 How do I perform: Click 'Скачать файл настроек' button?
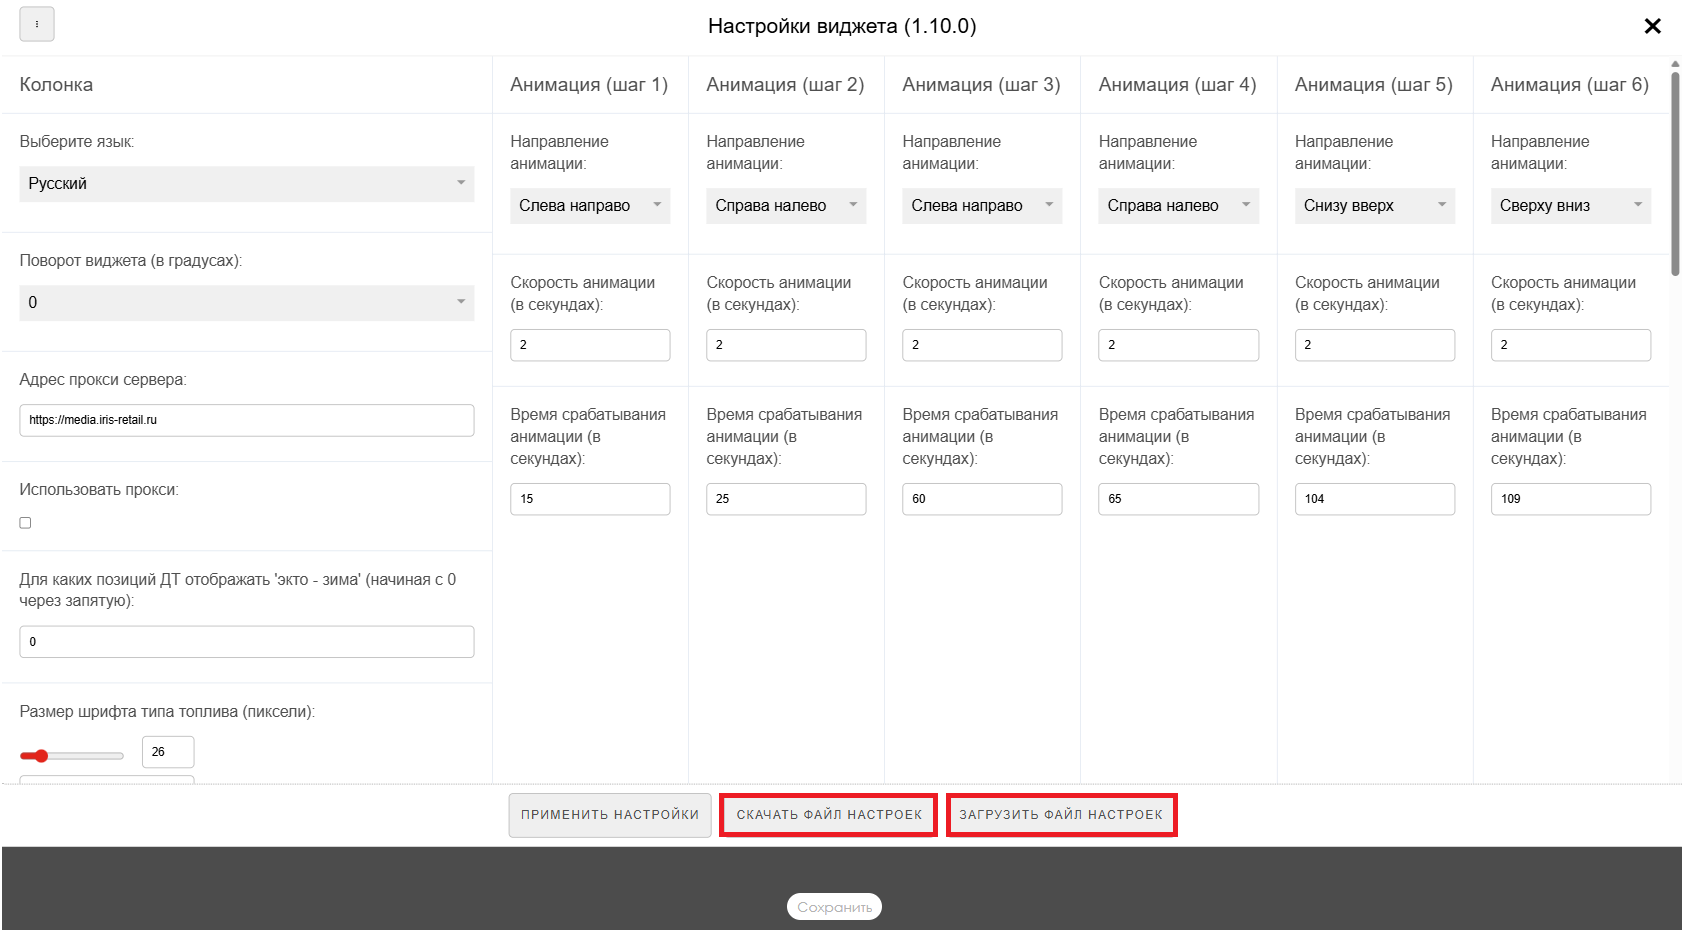(829, 815)
